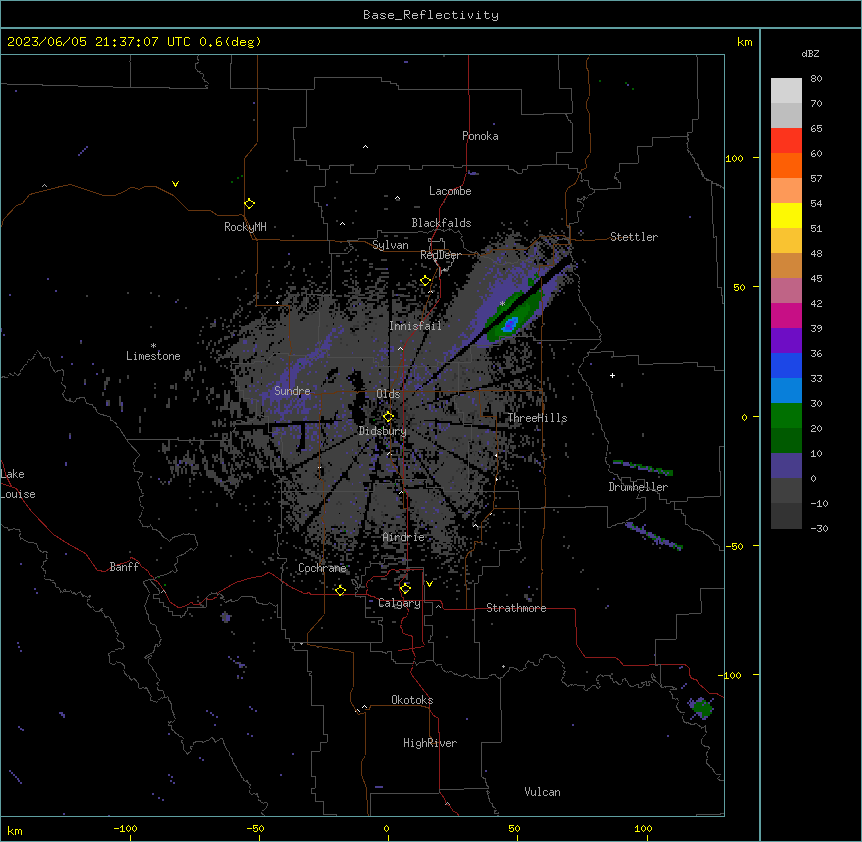This screenshot has width=862, height=842.
Task: Click the Sundre label
Action: point(292,391)
